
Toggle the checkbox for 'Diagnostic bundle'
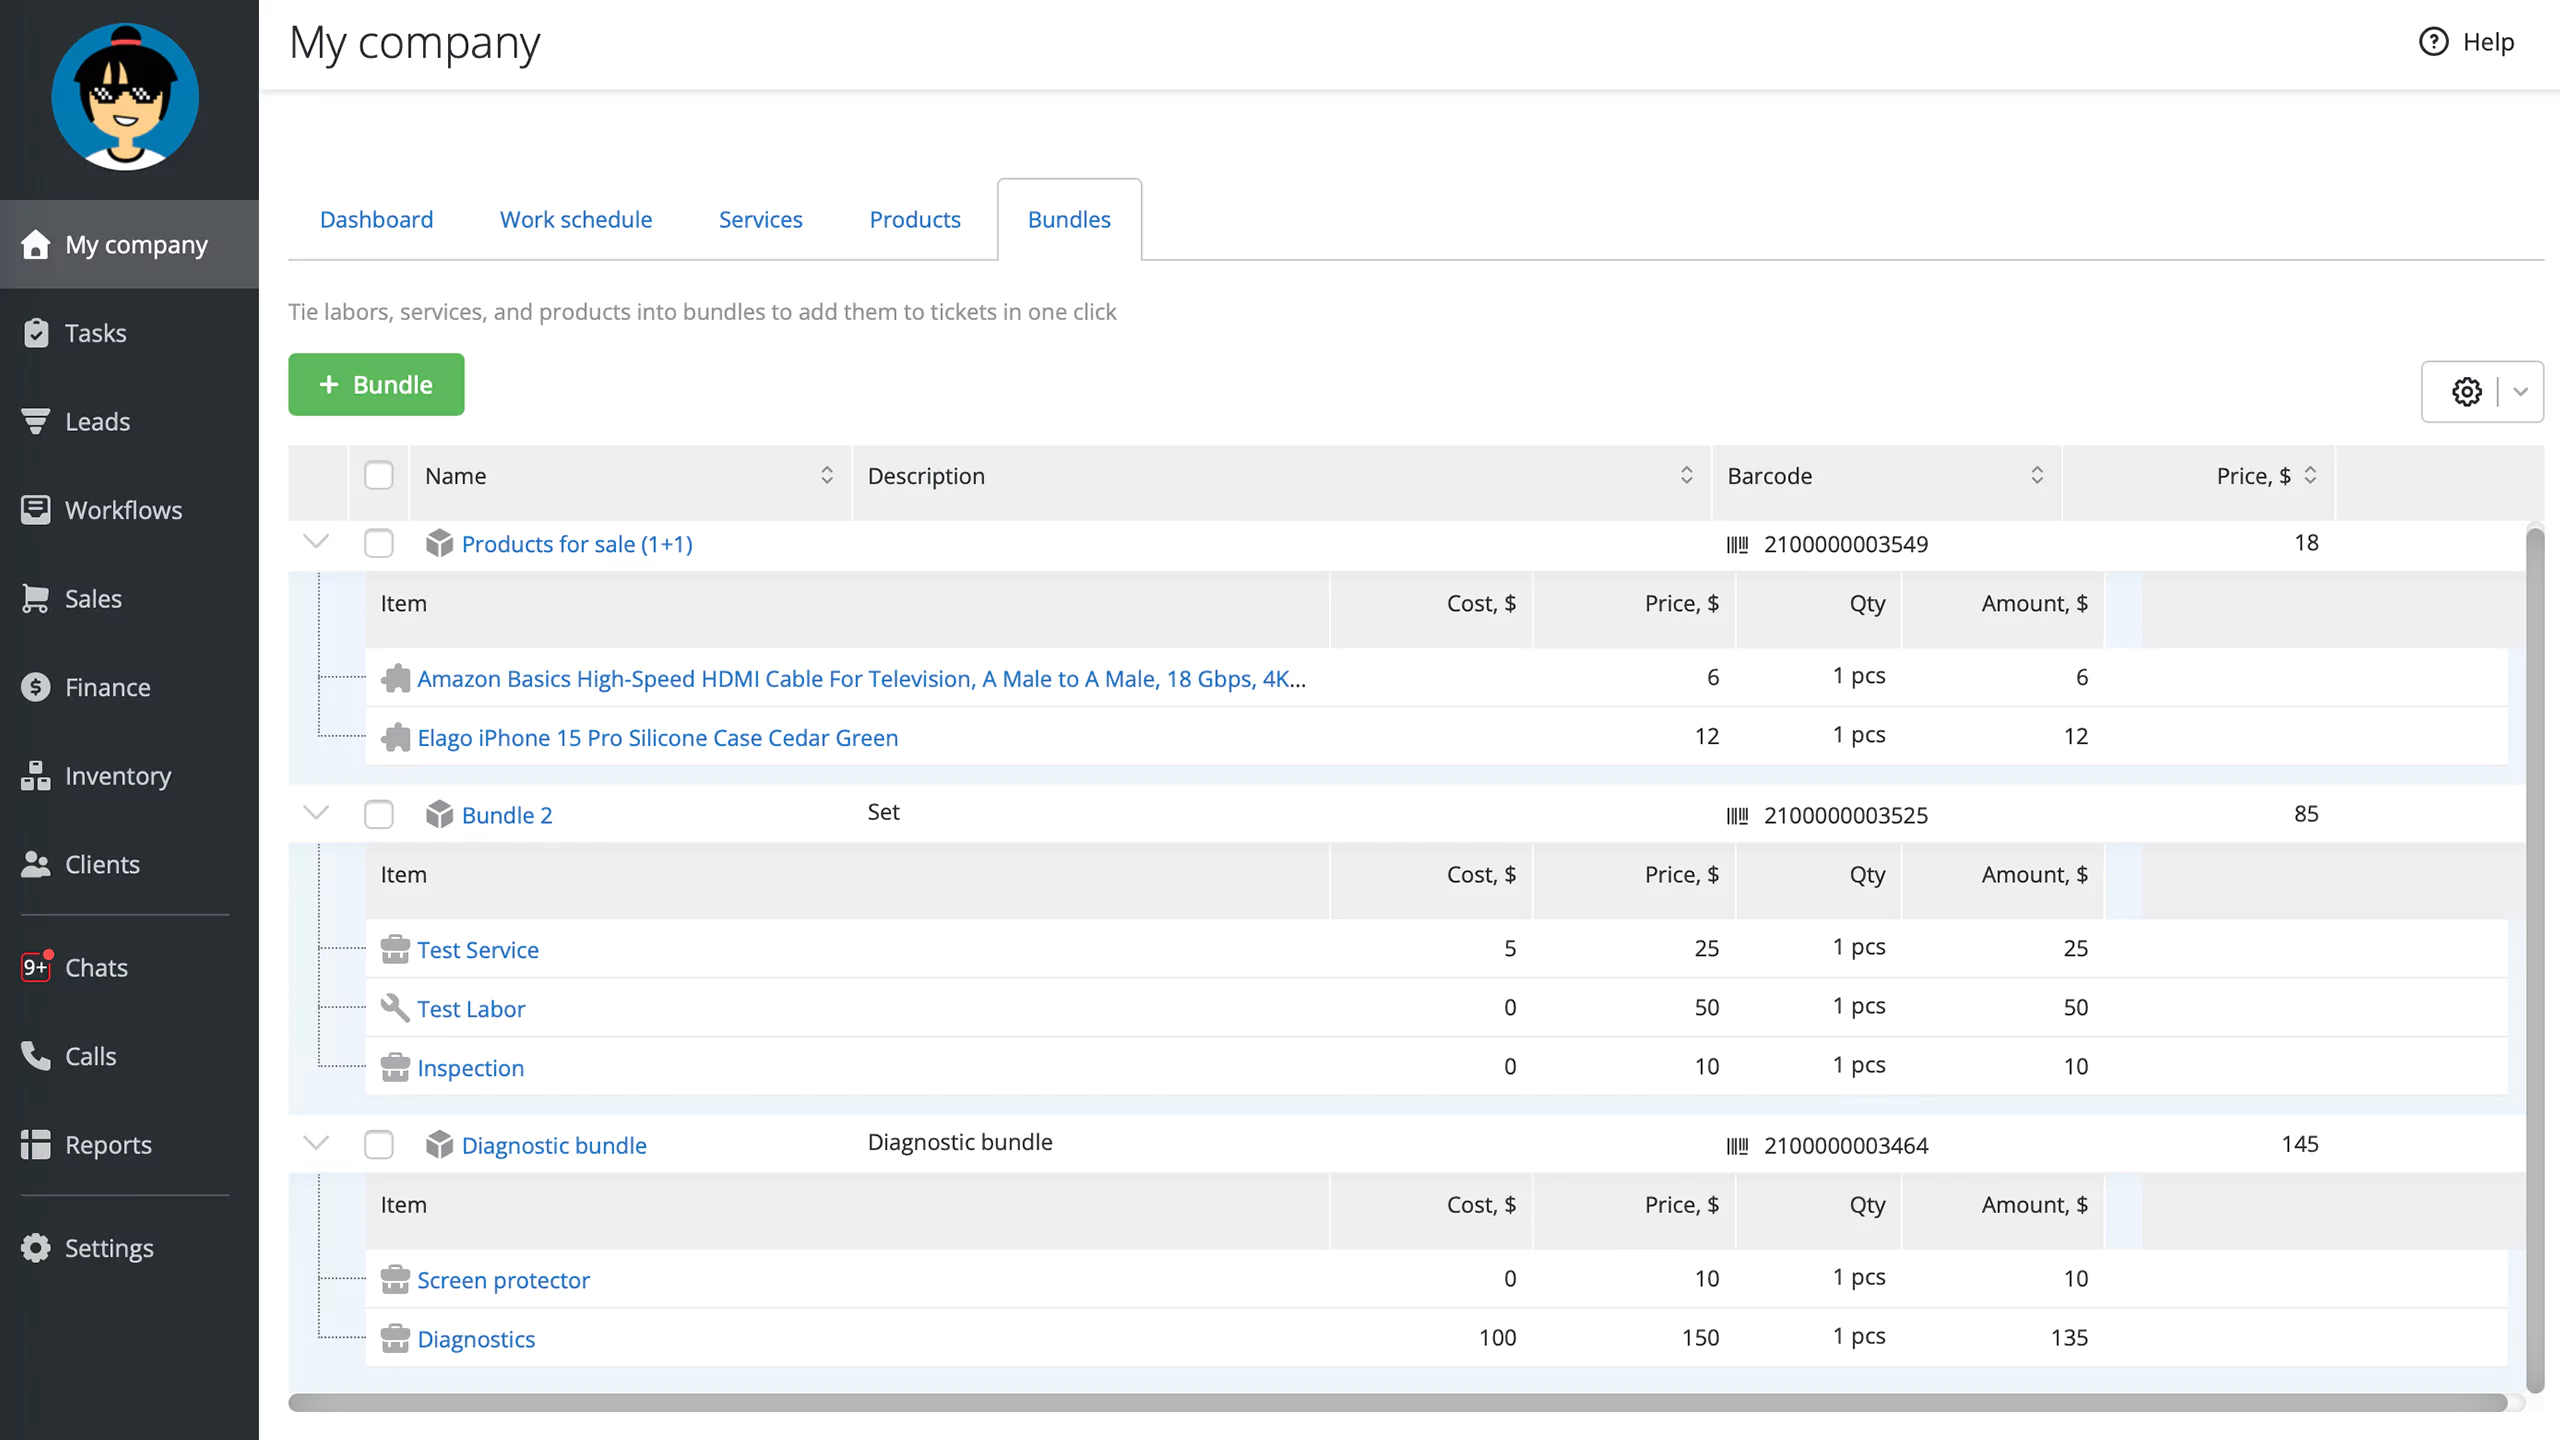pyautogui.click(x=378, y=1145)
